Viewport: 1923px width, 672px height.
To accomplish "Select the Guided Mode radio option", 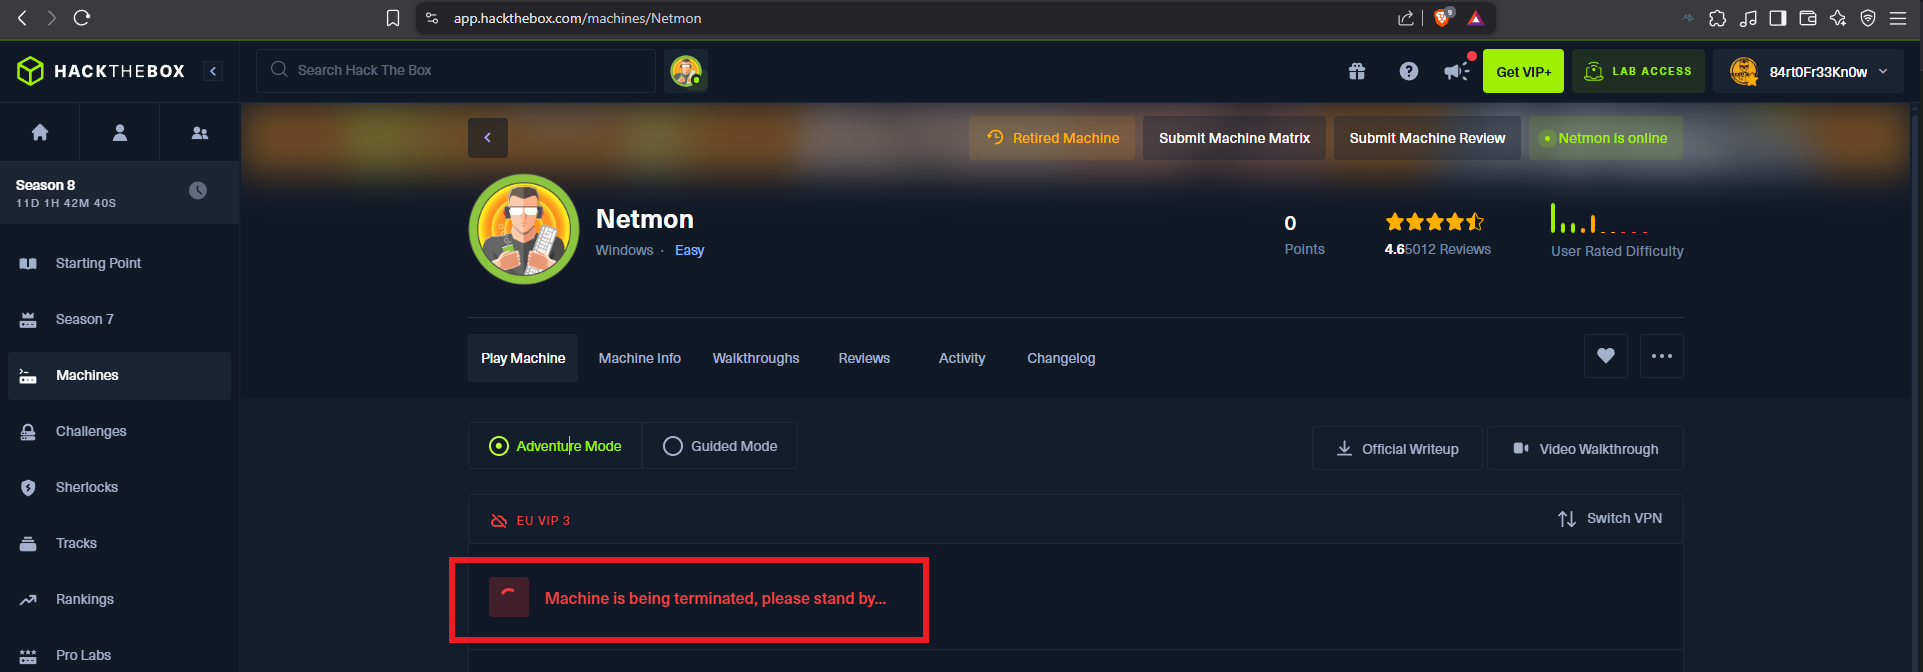I will [720, 446].
